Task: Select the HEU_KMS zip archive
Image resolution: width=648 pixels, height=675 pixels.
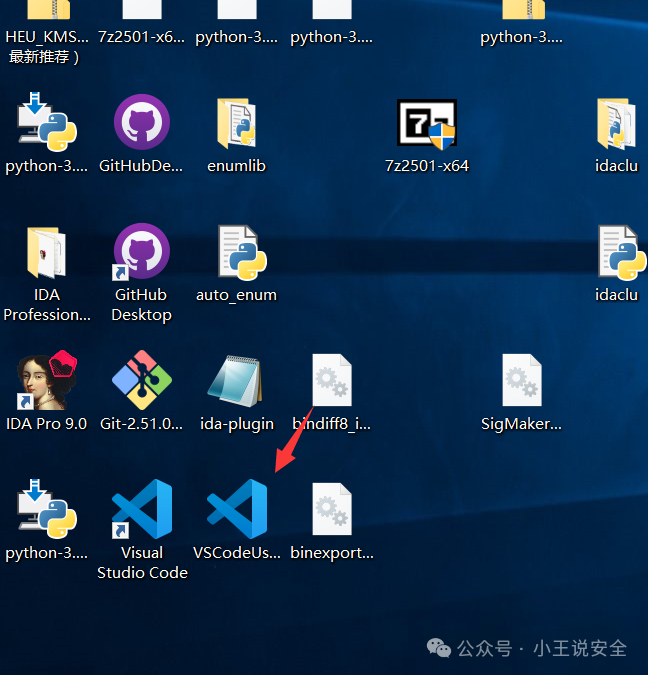Action: click(x=48, y=9)
